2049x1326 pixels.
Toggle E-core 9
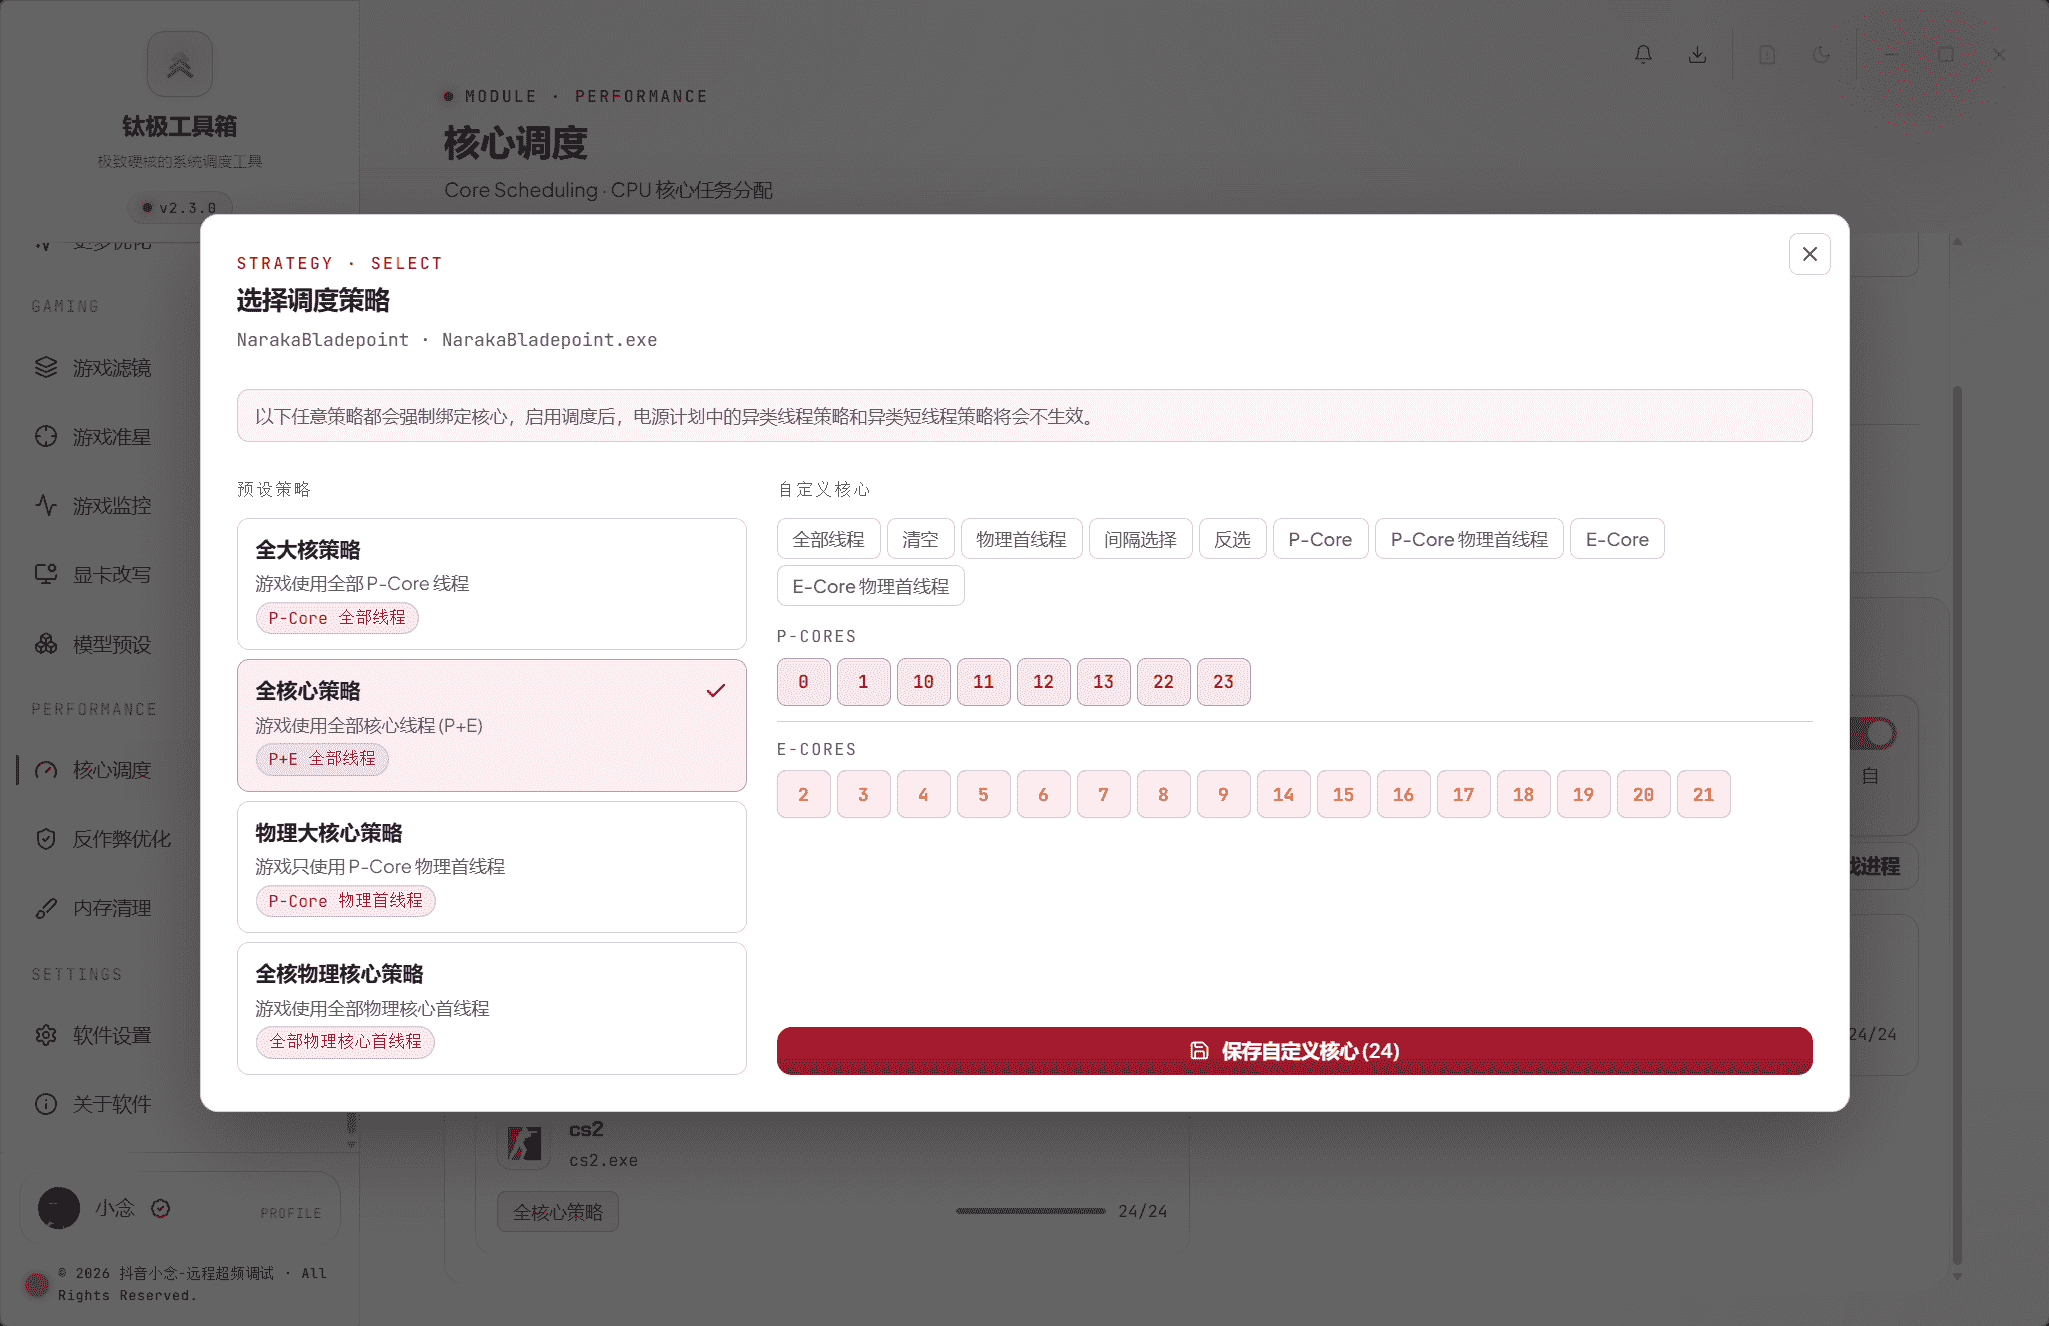tap(1223, 794)
